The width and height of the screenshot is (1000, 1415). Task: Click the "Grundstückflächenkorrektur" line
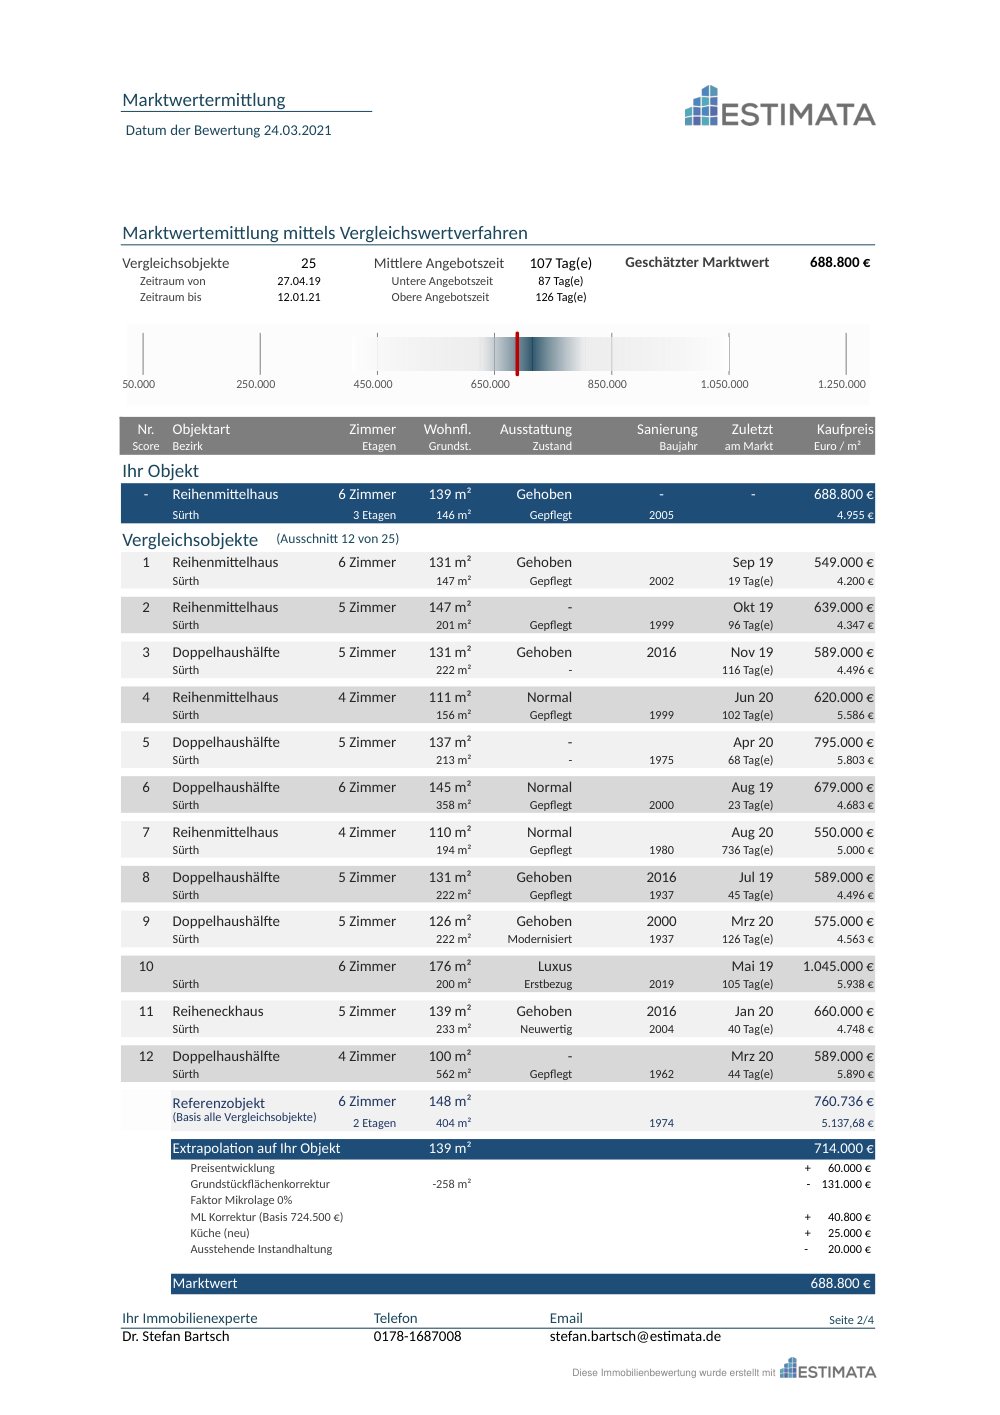[260, 1184]
